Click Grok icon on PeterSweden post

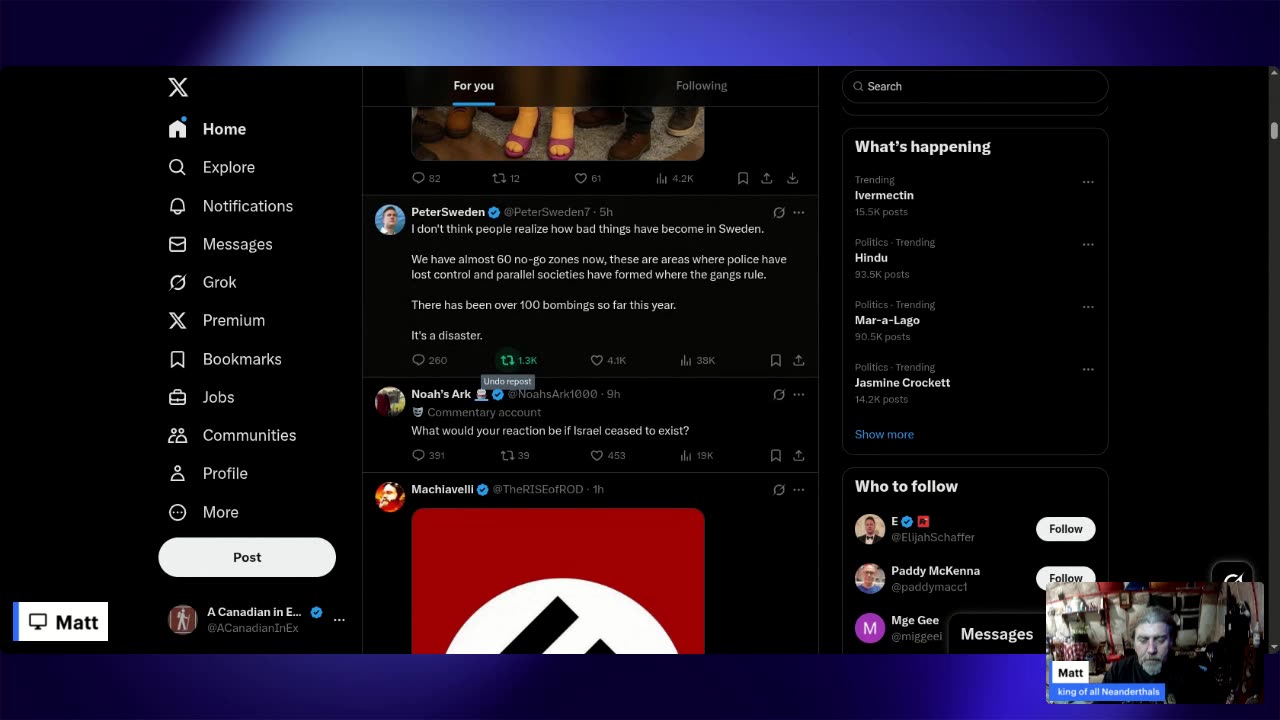[x=779, y=212]
